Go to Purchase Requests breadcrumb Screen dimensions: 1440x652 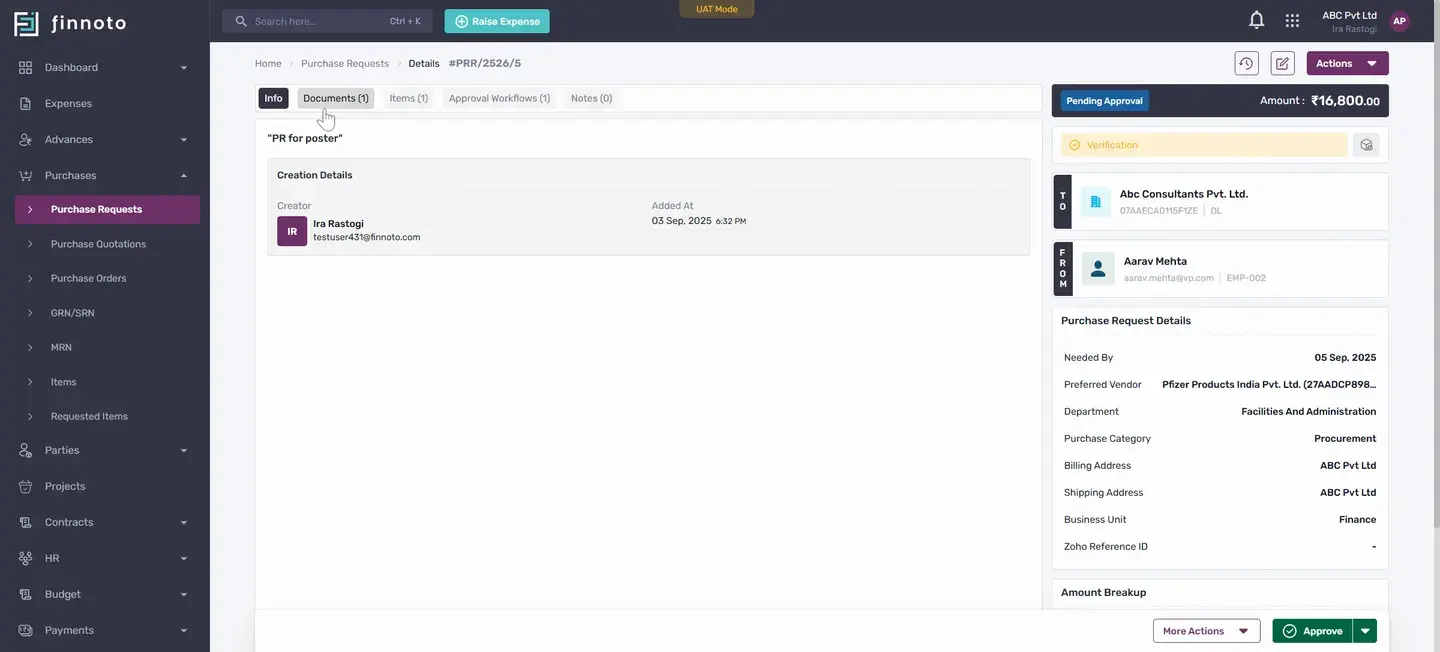(345, 63)
